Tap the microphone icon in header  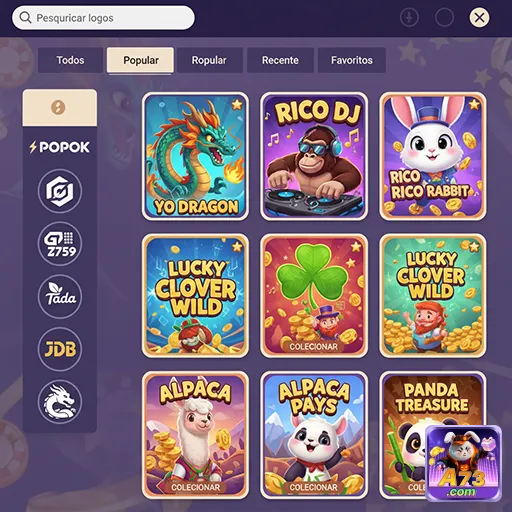[x=409, y=17]
